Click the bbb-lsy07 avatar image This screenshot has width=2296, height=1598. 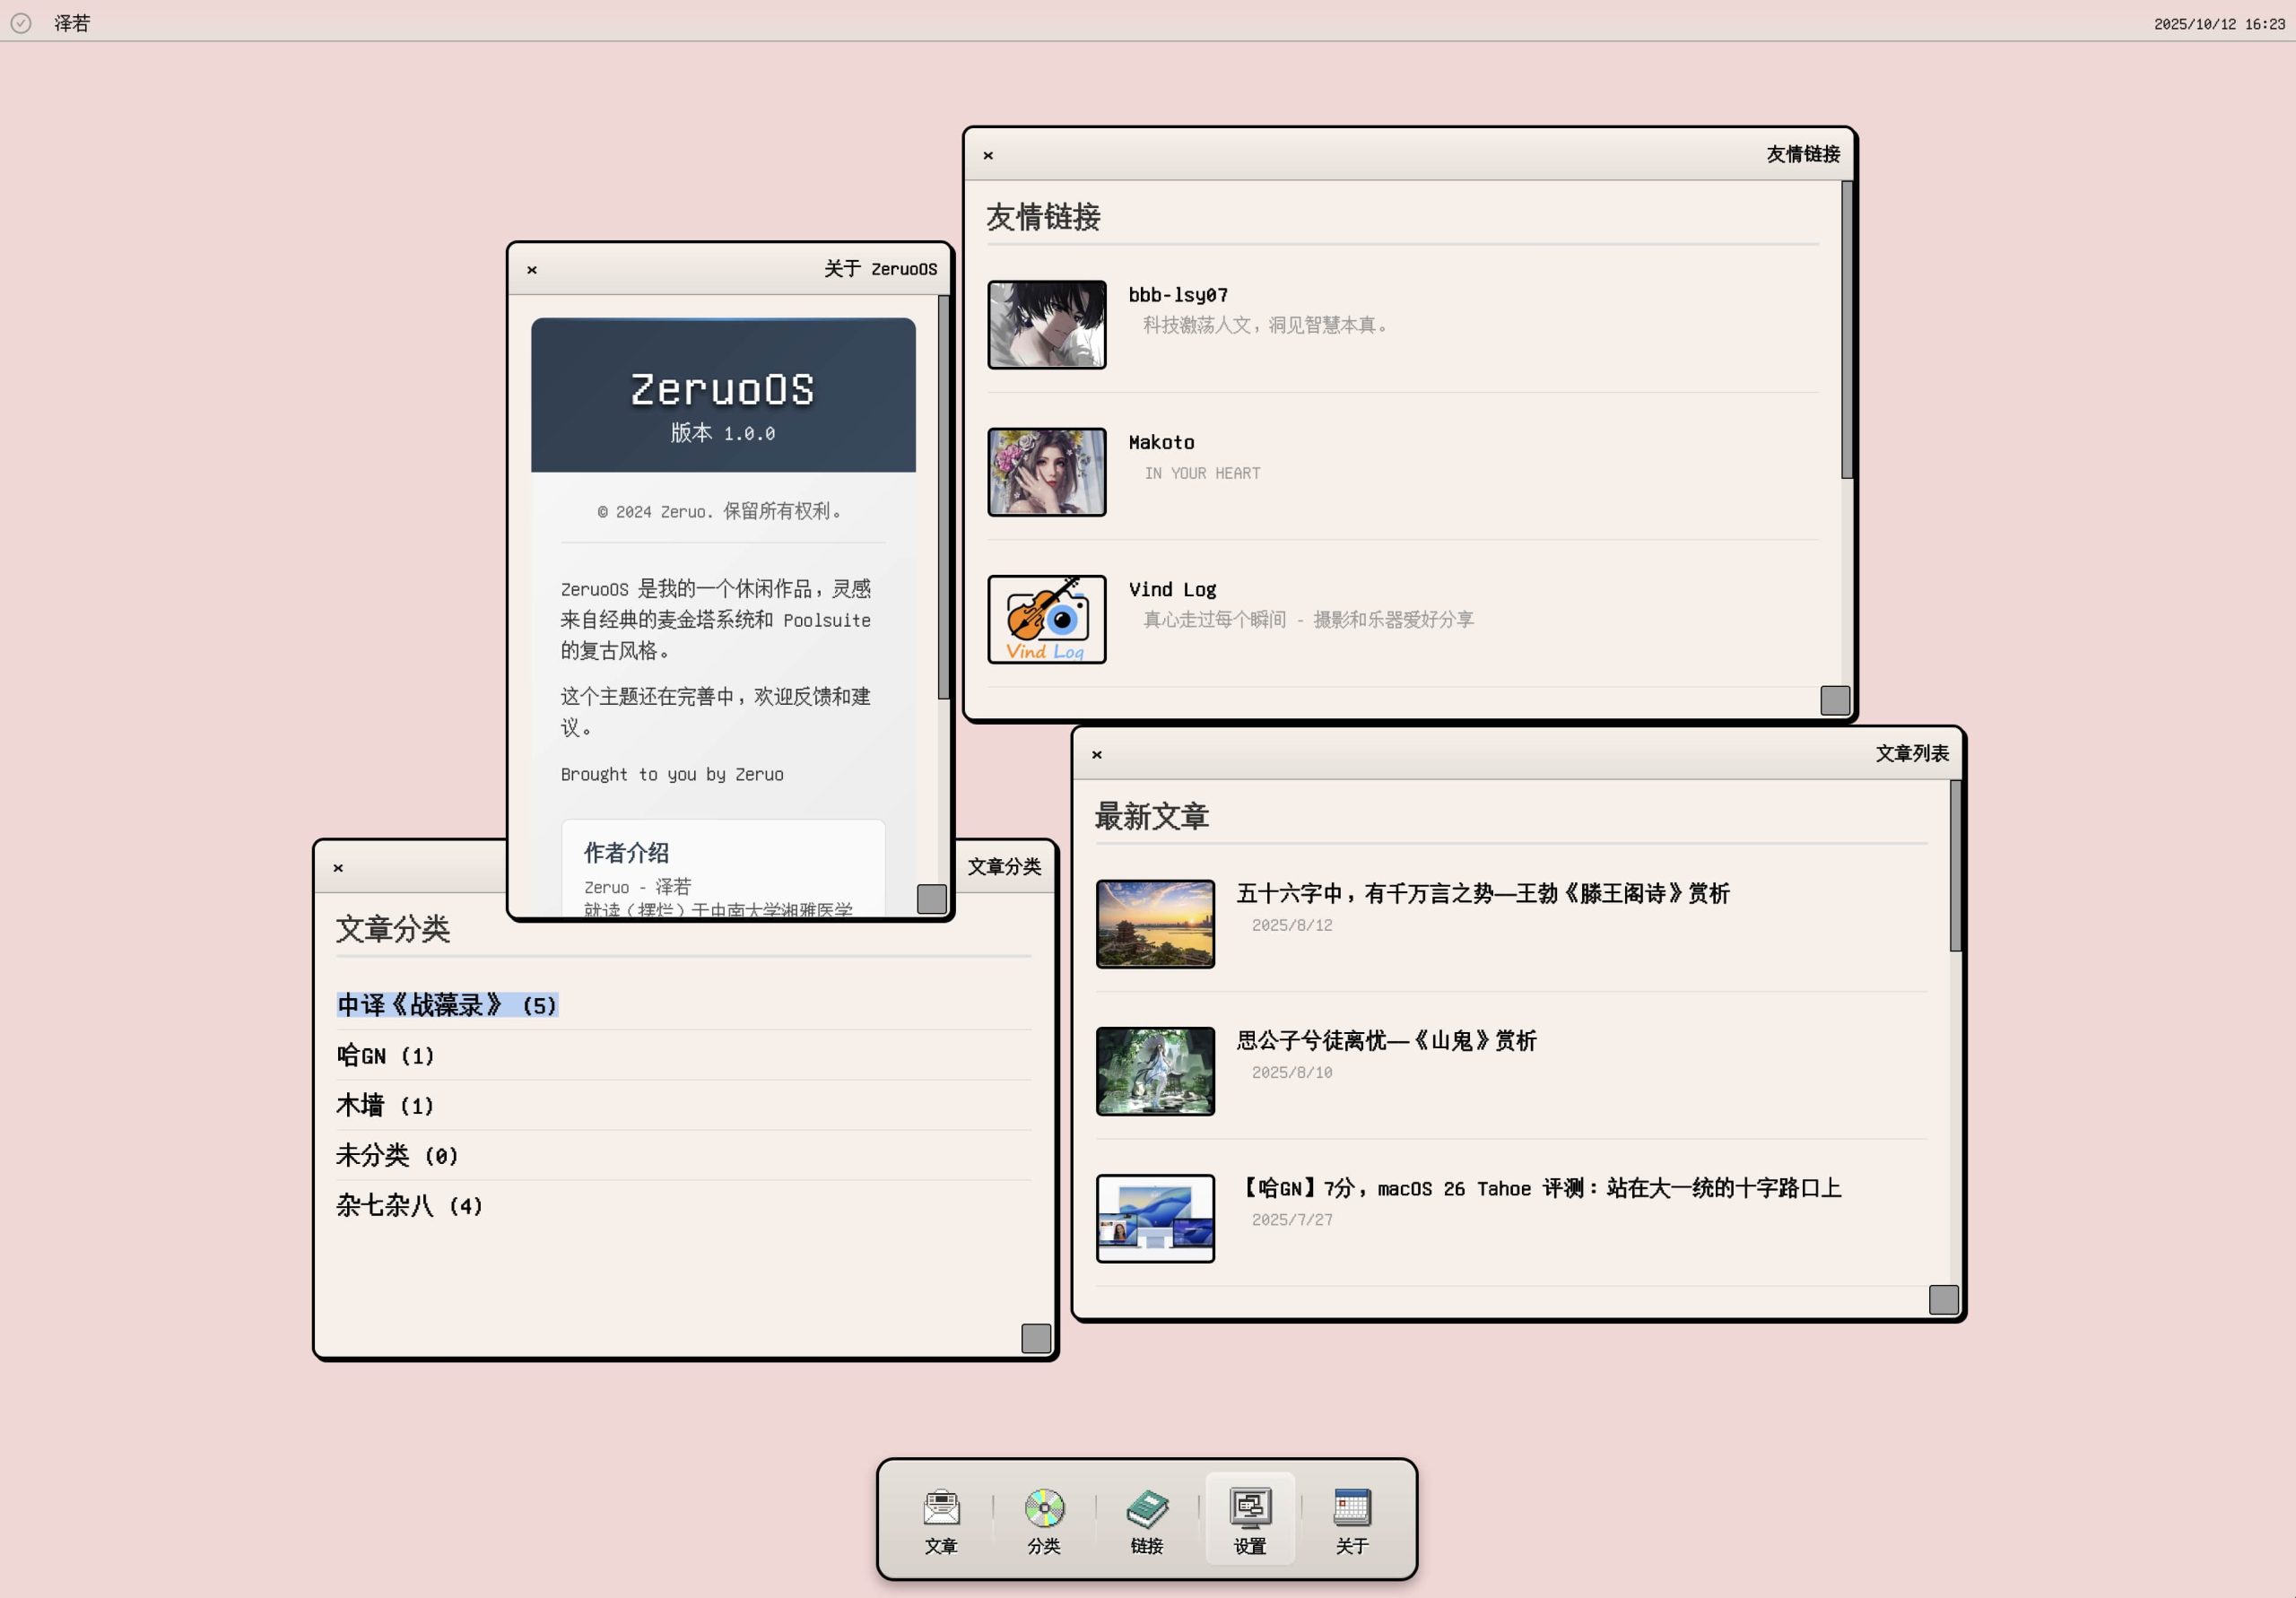(1046, 325)
